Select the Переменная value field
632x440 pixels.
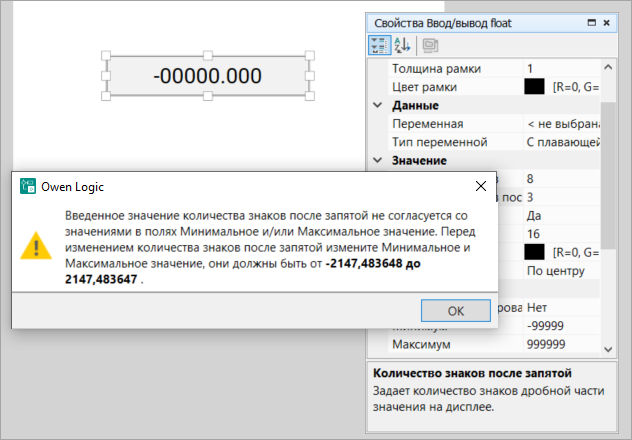tap(560, 124)
